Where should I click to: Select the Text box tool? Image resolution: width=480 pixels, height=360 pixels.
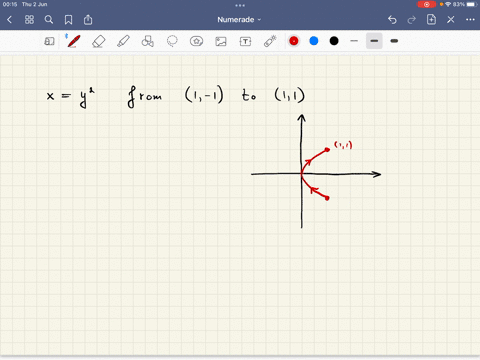coord(245,41)
